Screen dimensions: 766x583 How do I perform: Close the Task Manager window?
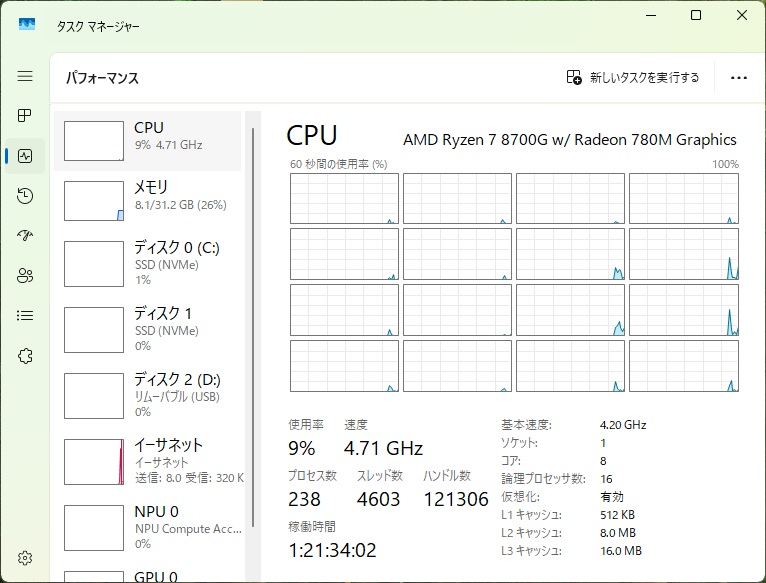(742, 16)
